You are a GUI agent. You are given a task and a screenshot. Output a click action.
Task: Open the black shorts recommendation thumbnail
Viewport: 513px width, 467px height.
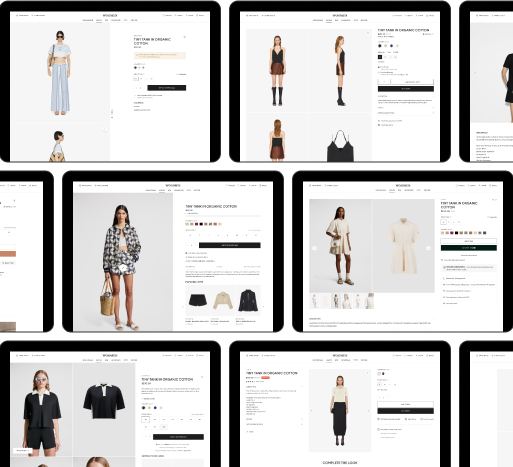click(198, 300)
